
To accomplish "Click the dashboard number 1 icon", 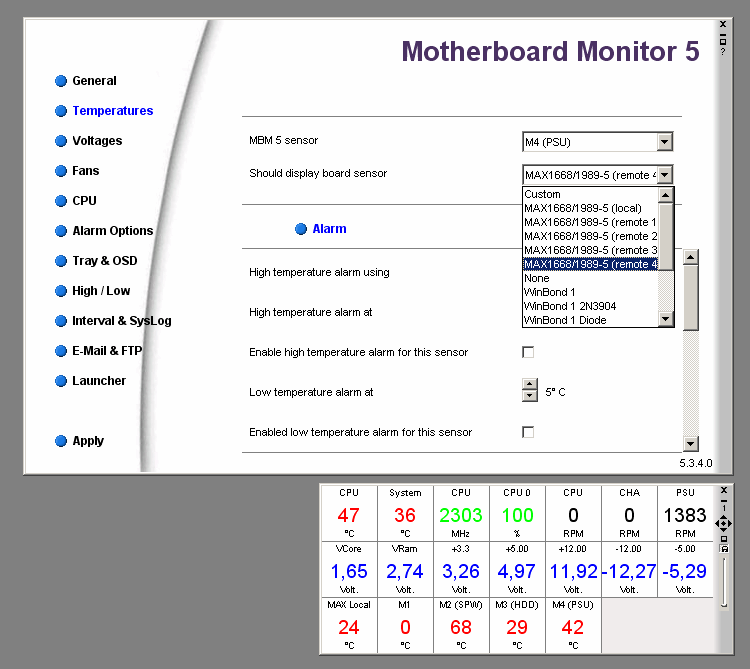I will click(x=724, y=508).
